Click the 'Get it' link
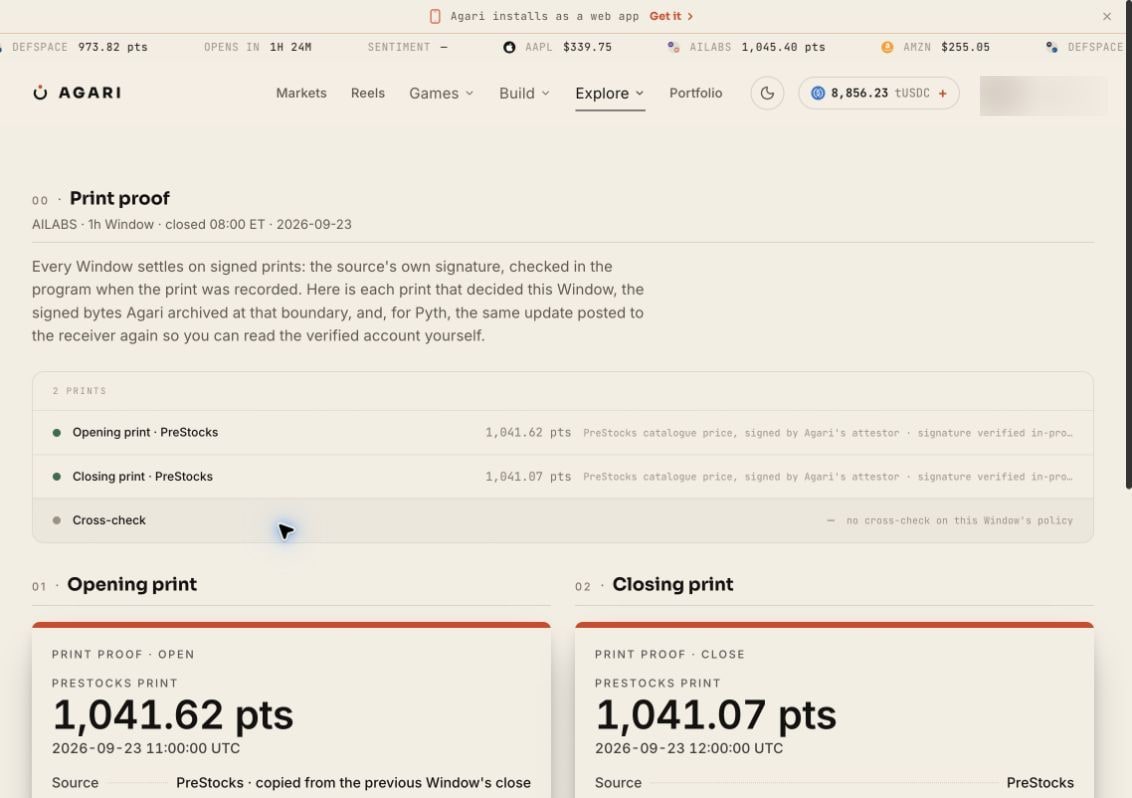The image size is (1132, 798). coord(671,16)
